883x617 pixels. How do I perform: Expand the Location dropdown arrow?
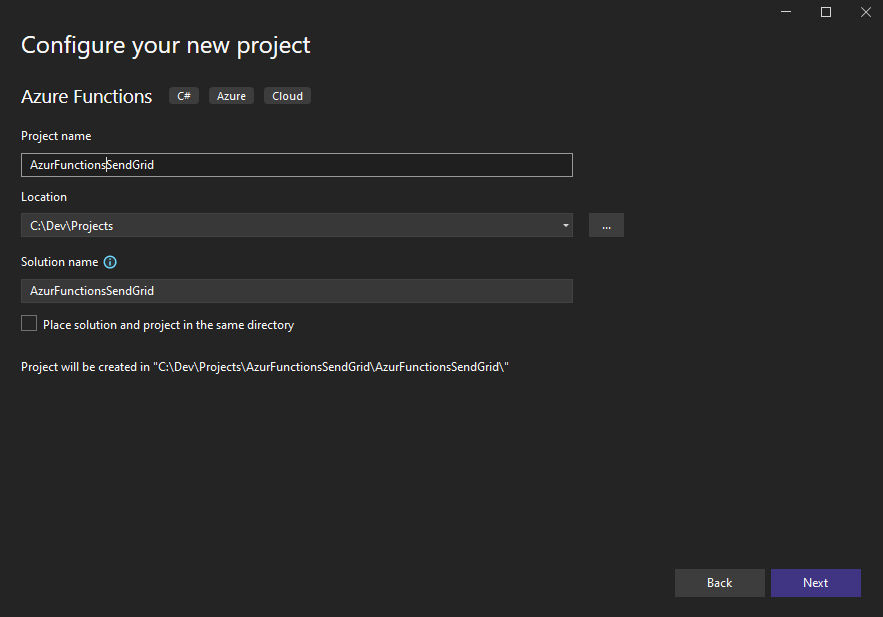click(565, 225)
